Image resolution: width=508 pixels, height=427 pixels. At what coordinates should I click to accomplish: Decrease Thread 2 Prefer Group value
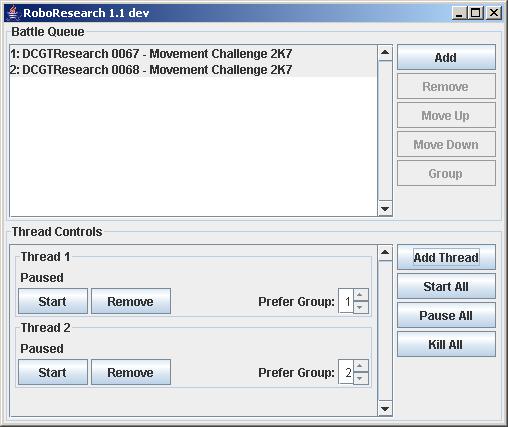point(360,378)
